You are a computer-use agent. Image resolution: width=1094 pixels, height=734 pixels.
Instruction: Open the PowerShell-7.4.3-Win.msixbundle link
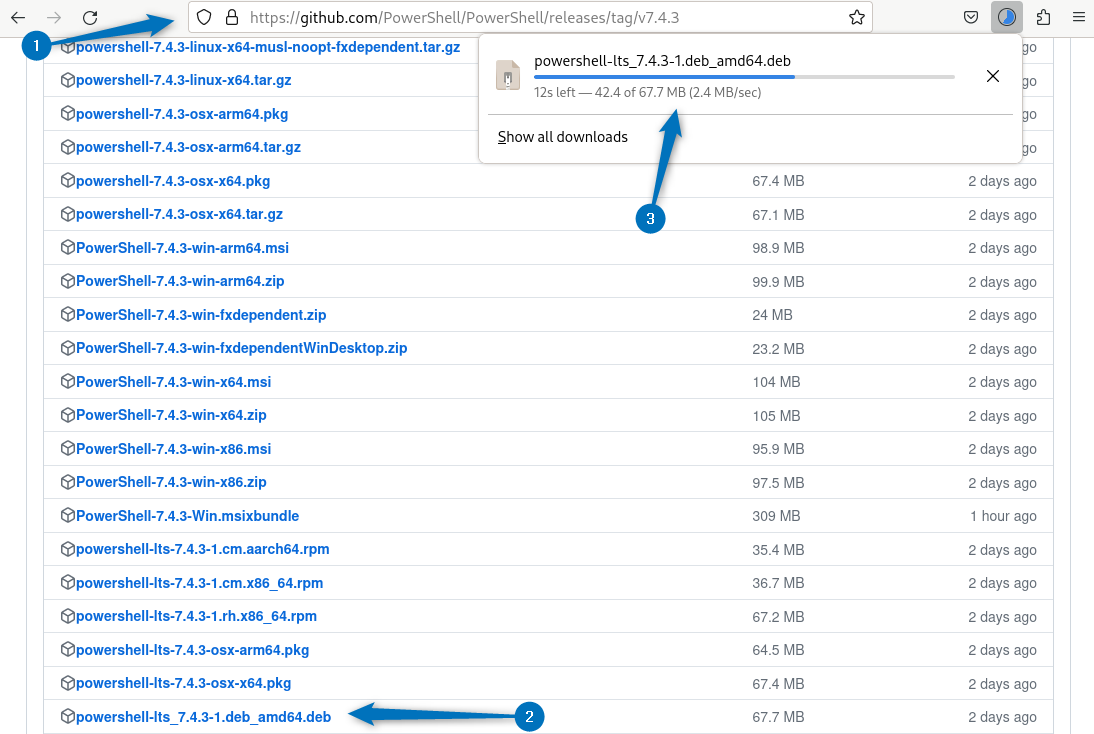[x=187, y=516]
